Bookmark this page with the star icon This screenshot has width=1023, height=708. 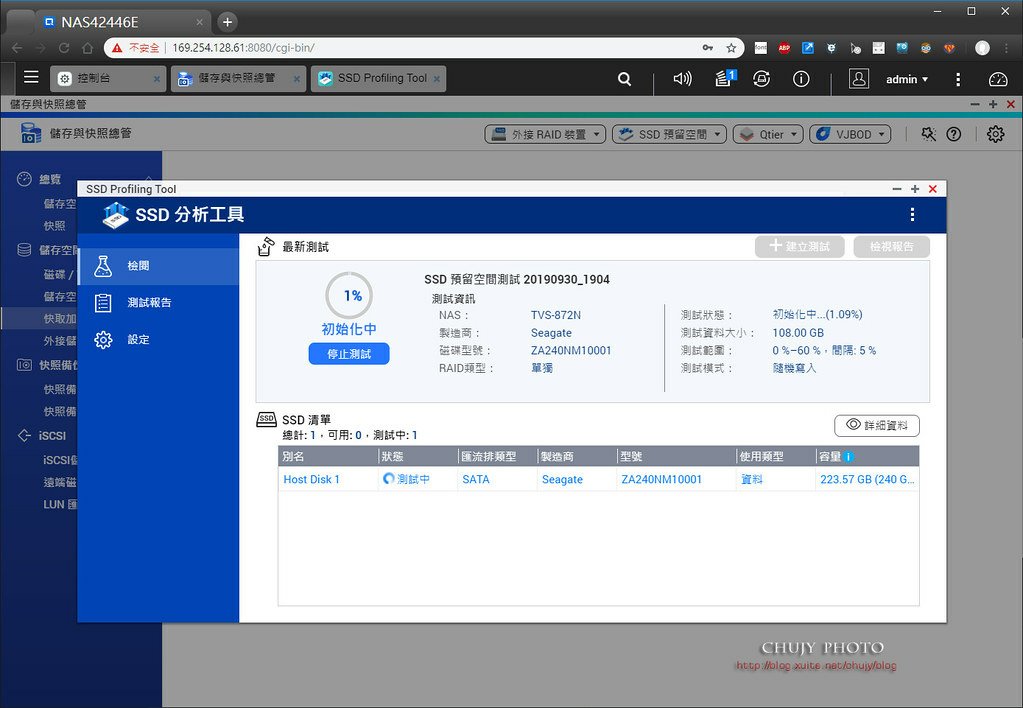pos(731,48)
